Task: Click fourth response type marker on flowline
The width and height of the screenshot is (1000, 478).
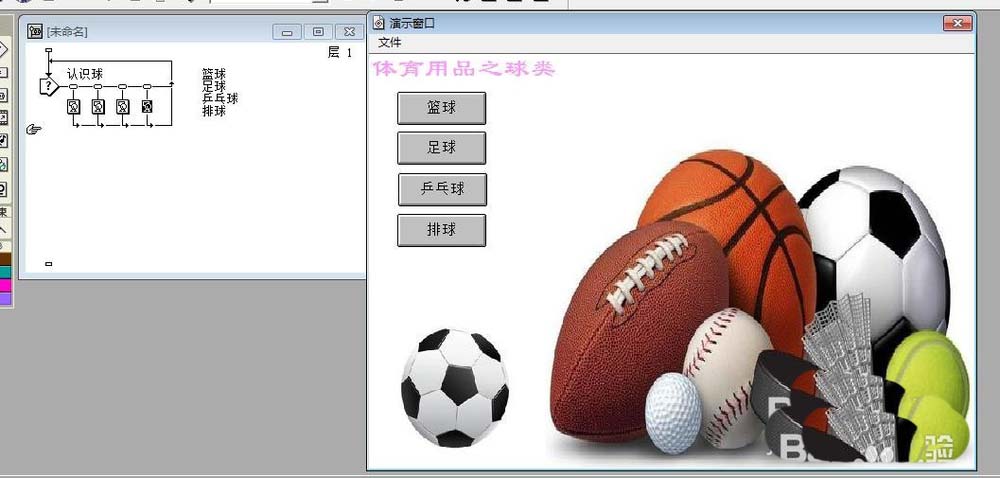Action: pos(147,86)
